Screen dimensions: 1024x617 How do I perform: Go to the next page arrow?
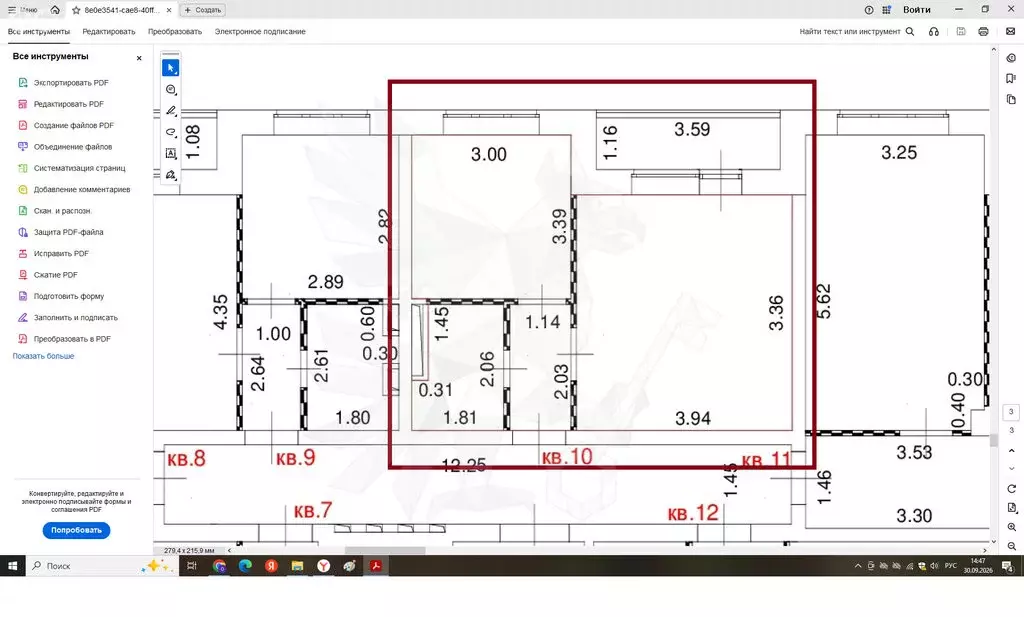(1012, 469)
